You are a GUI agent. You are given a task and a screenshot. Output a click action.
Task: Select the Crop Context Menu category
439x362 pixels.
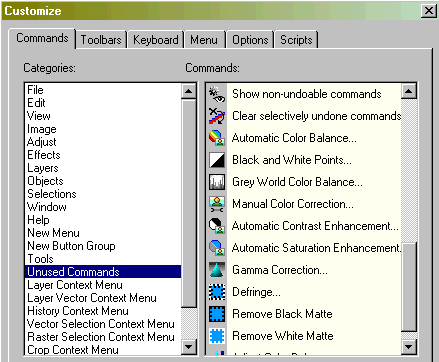tap(103, 350)
